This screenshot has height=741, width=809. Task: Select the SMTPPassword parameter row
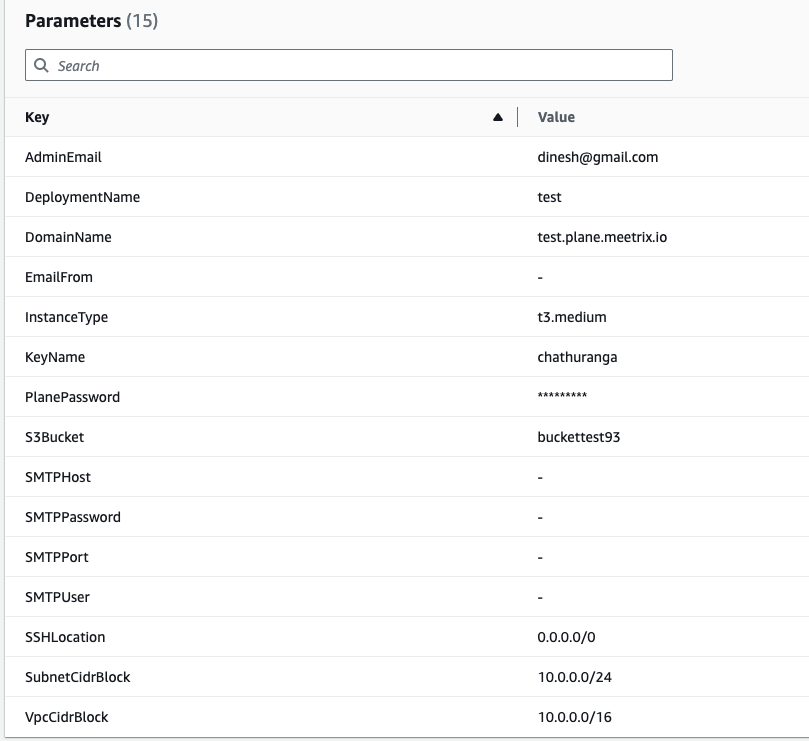coord(73,517)
